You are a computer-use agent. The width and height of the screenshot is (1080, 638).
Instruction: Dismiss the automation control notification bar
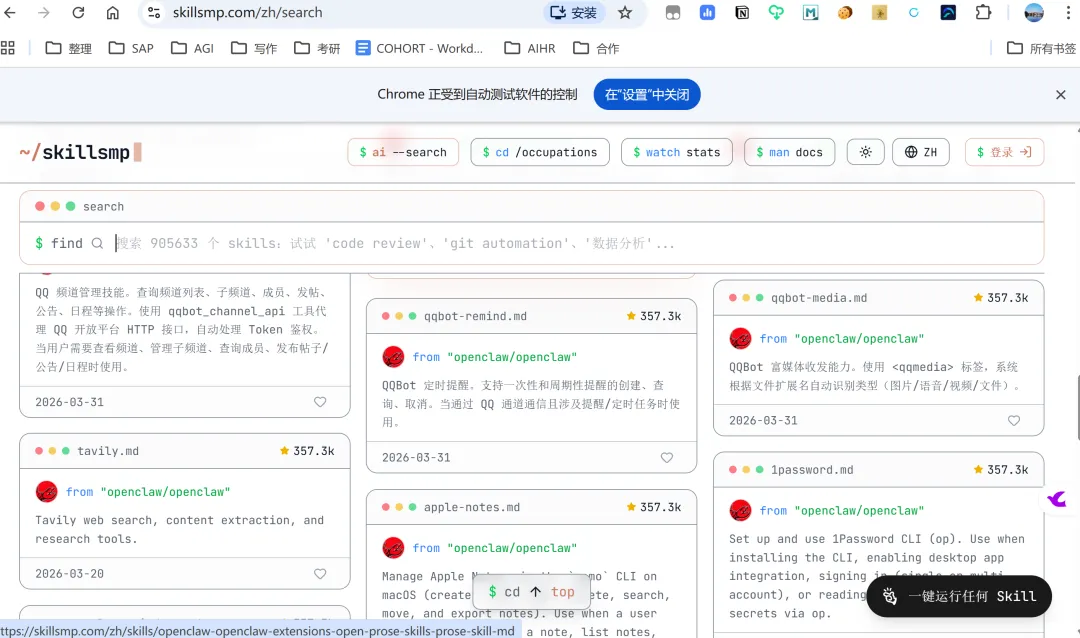(1061, 94)
